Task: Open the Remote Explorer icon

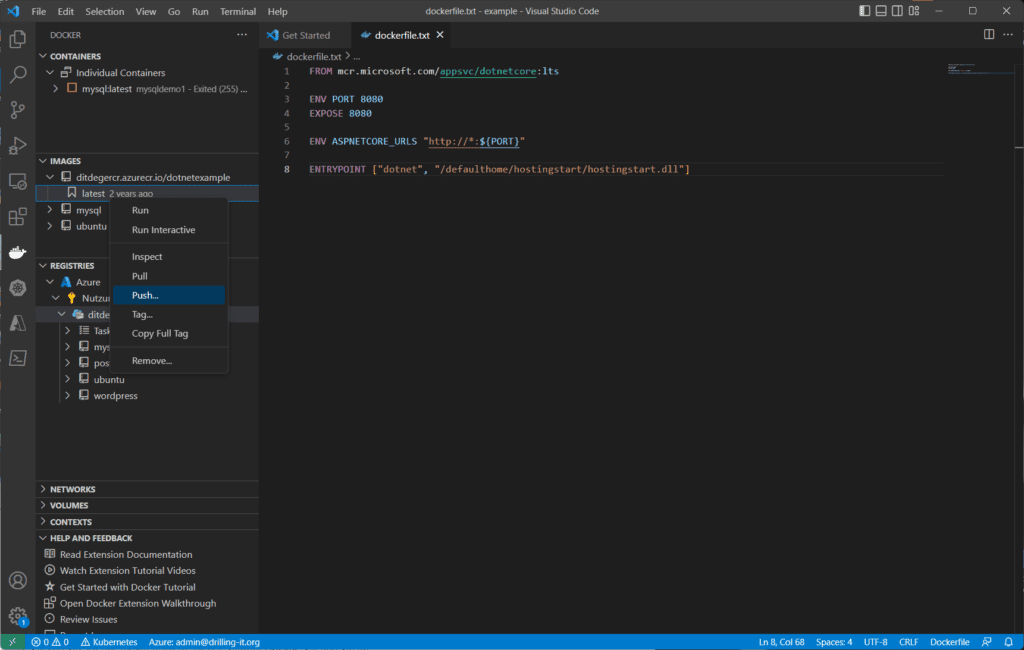Action: (x=18, y=181)
